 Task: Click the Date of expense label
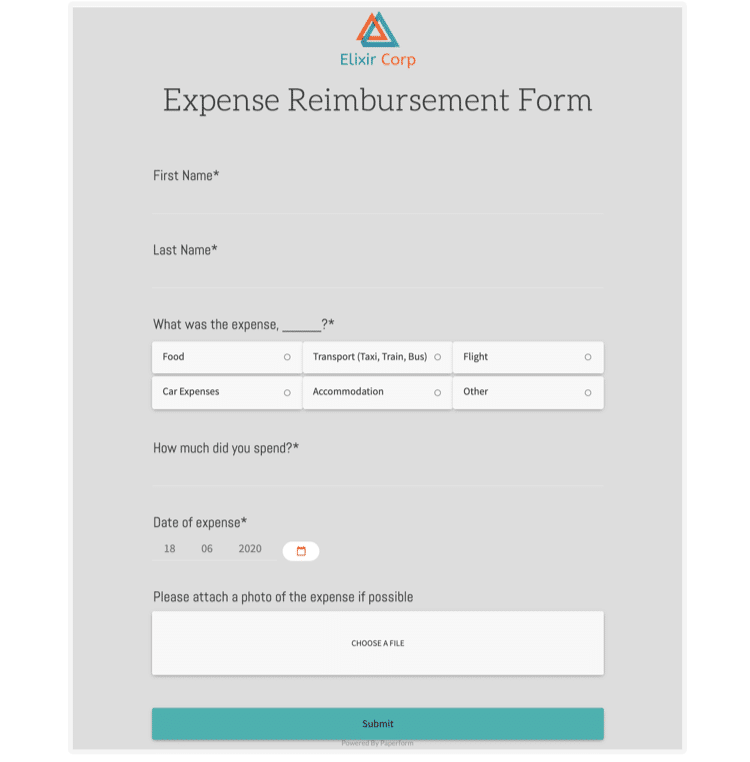200,522
